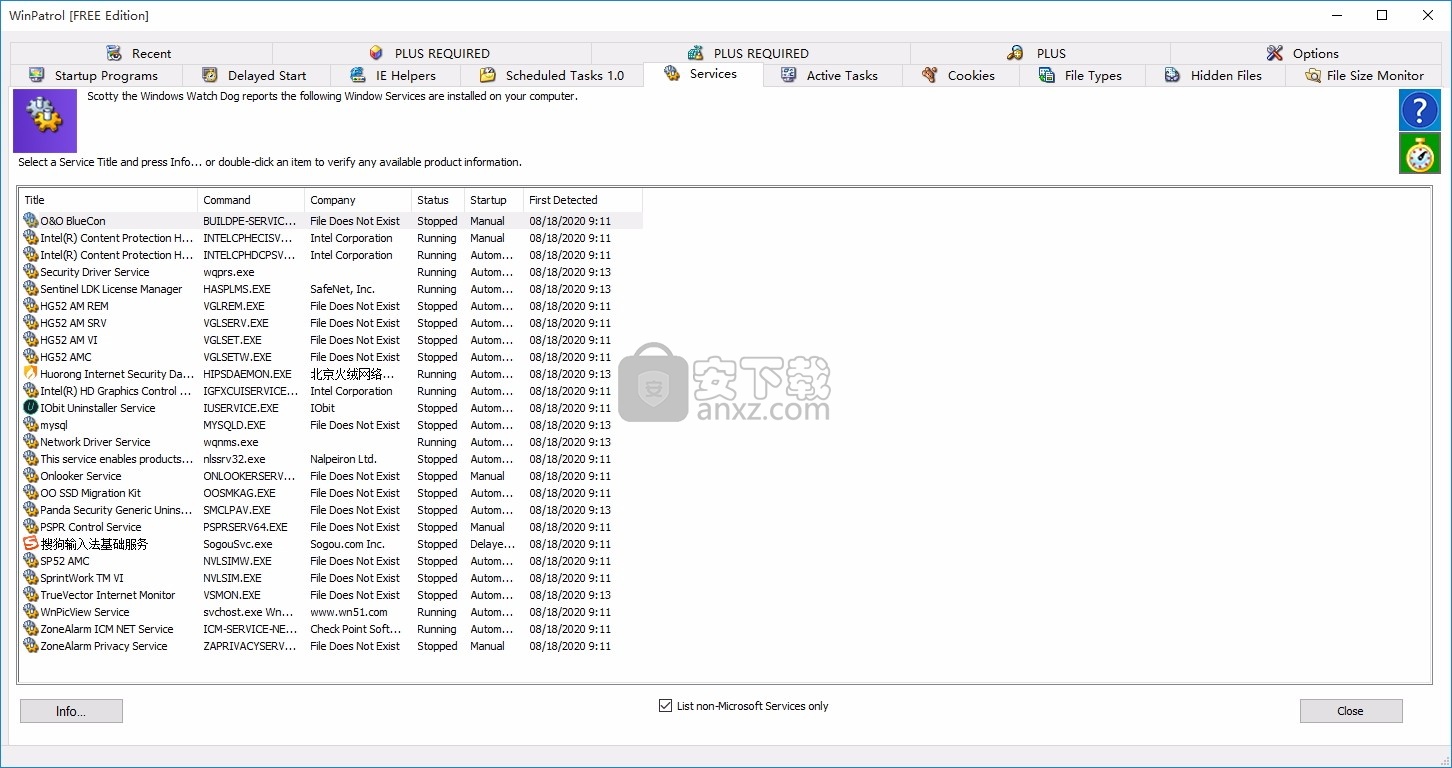The width and height of the screenshot is (1452, 768).
Task: Click the Delayed Start tab icon
Action: pyautogui.click(x=210, y=75)
